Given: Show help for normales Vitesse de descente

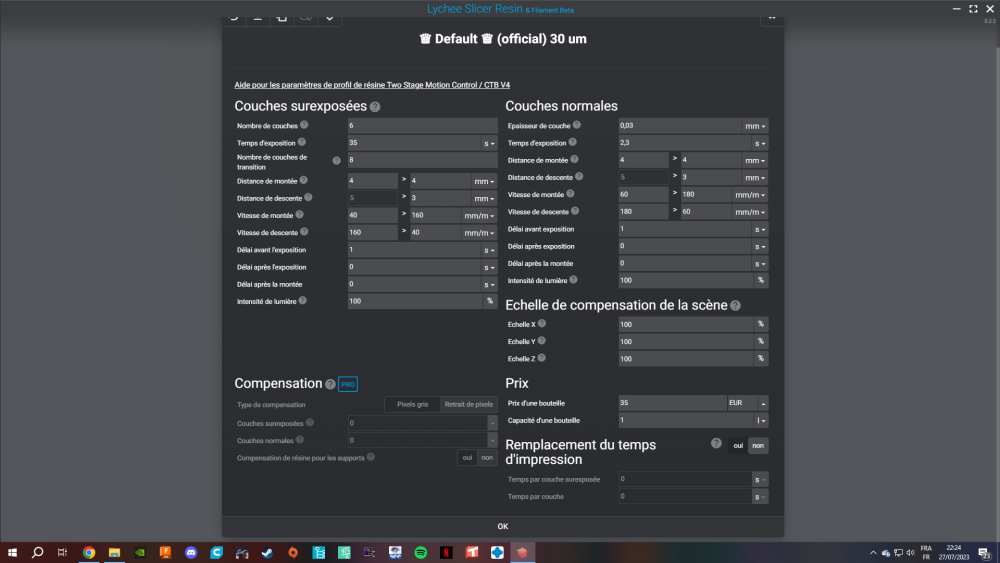Looking at the screenshot, I should point(575,211).
